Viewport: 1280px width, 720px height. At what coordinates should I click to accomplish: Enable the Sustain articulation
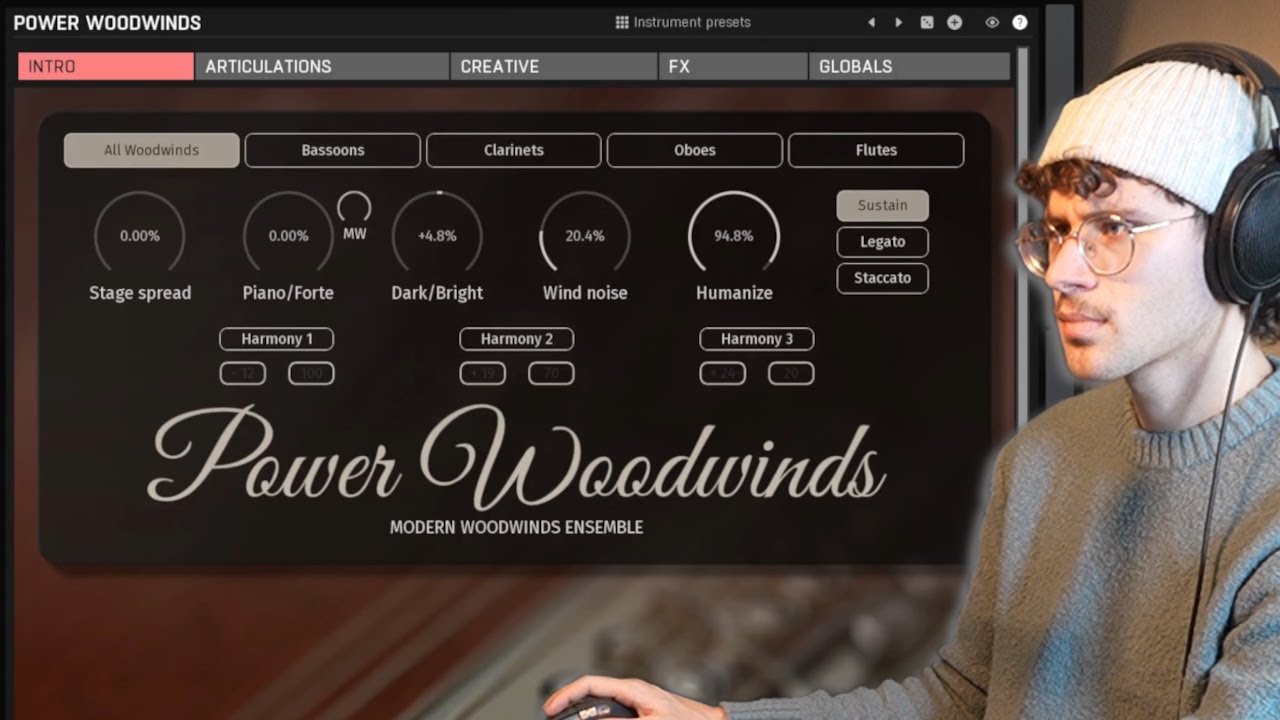click(883, 206)
